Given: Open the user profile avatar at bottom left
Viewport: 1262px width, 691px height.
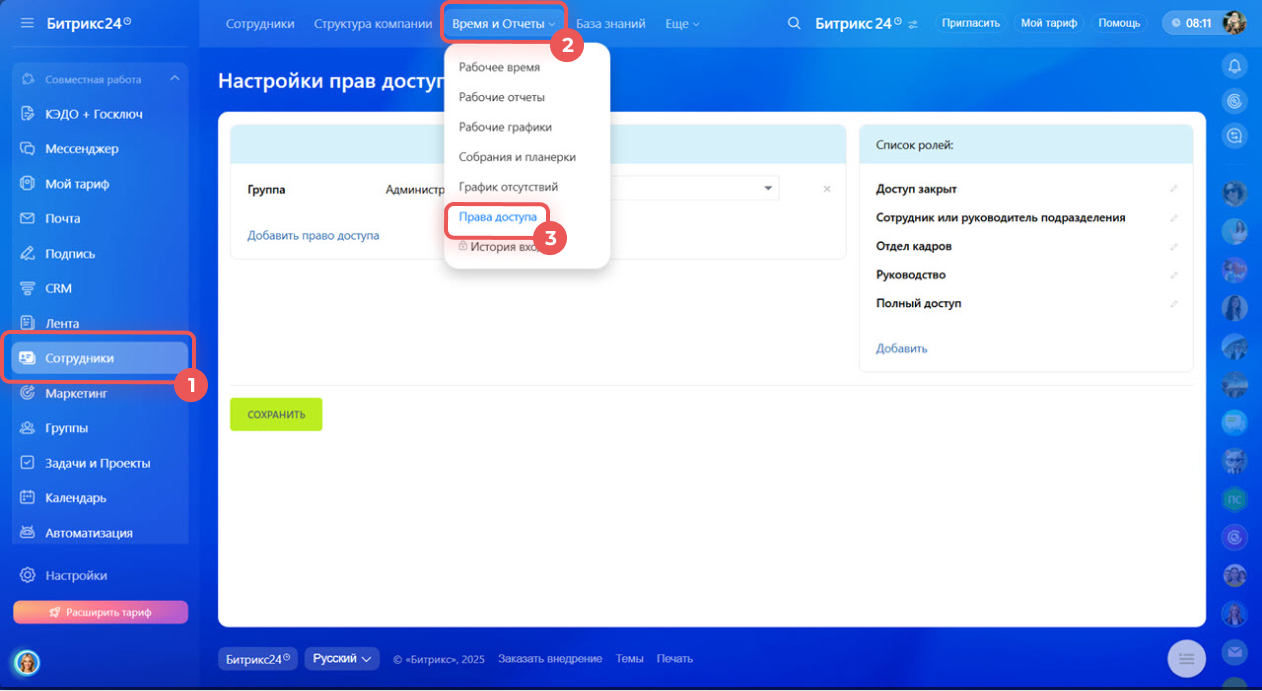Looking at the screenshot, I should (27, 662).
